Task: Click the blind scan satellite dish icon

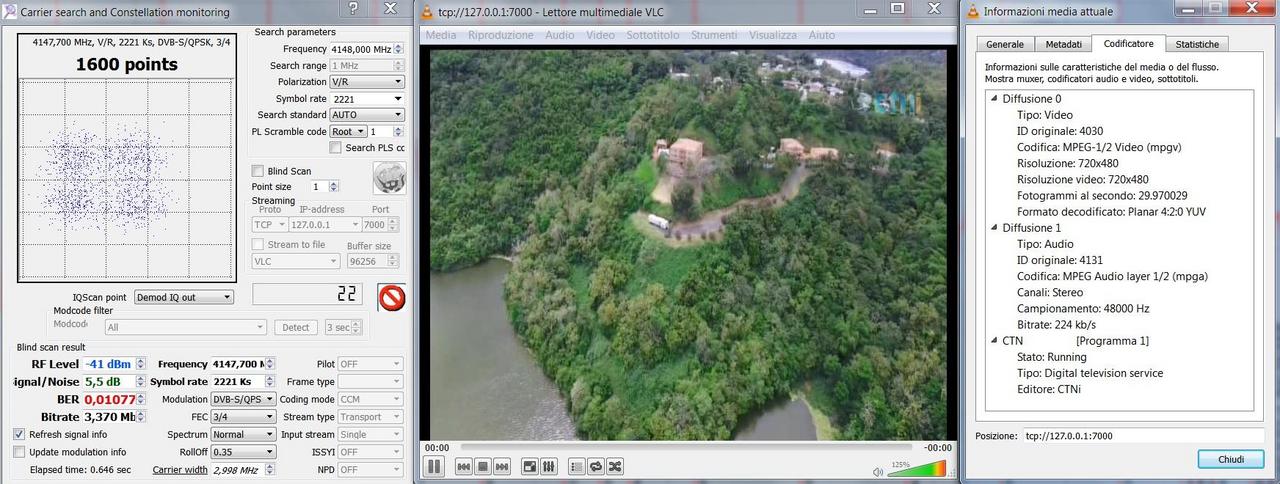Action: pyautogui.click(x=389, y=177)
